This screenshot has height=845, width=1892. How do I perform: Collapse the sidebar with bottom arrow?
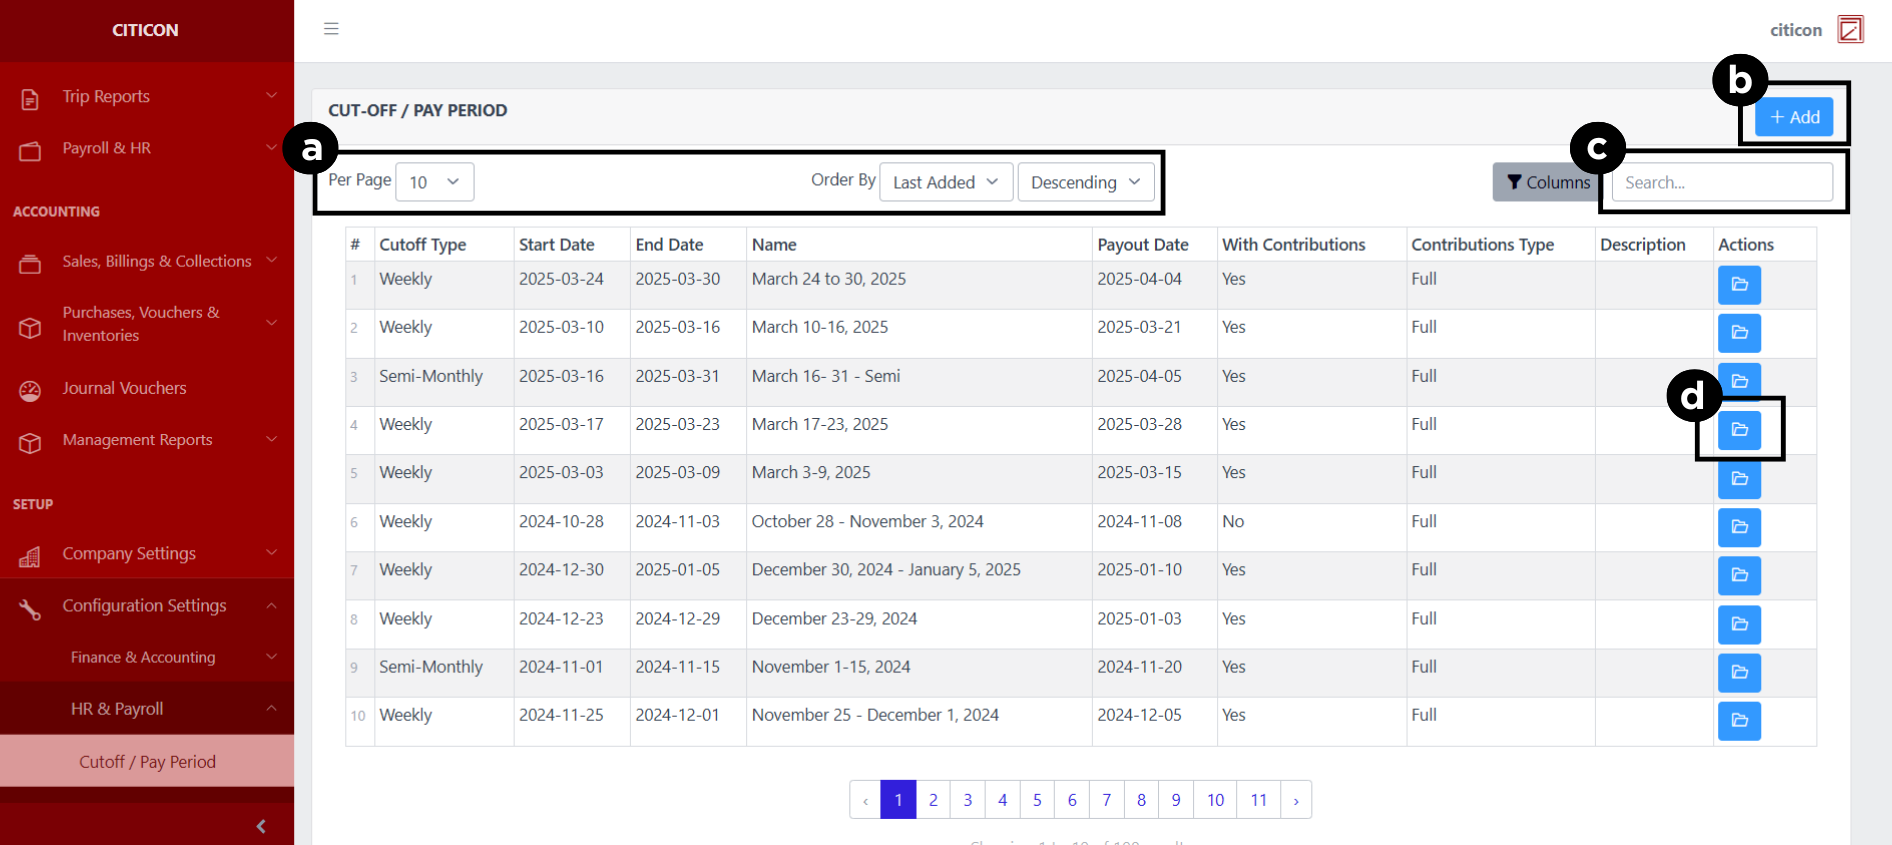(261, 826)
